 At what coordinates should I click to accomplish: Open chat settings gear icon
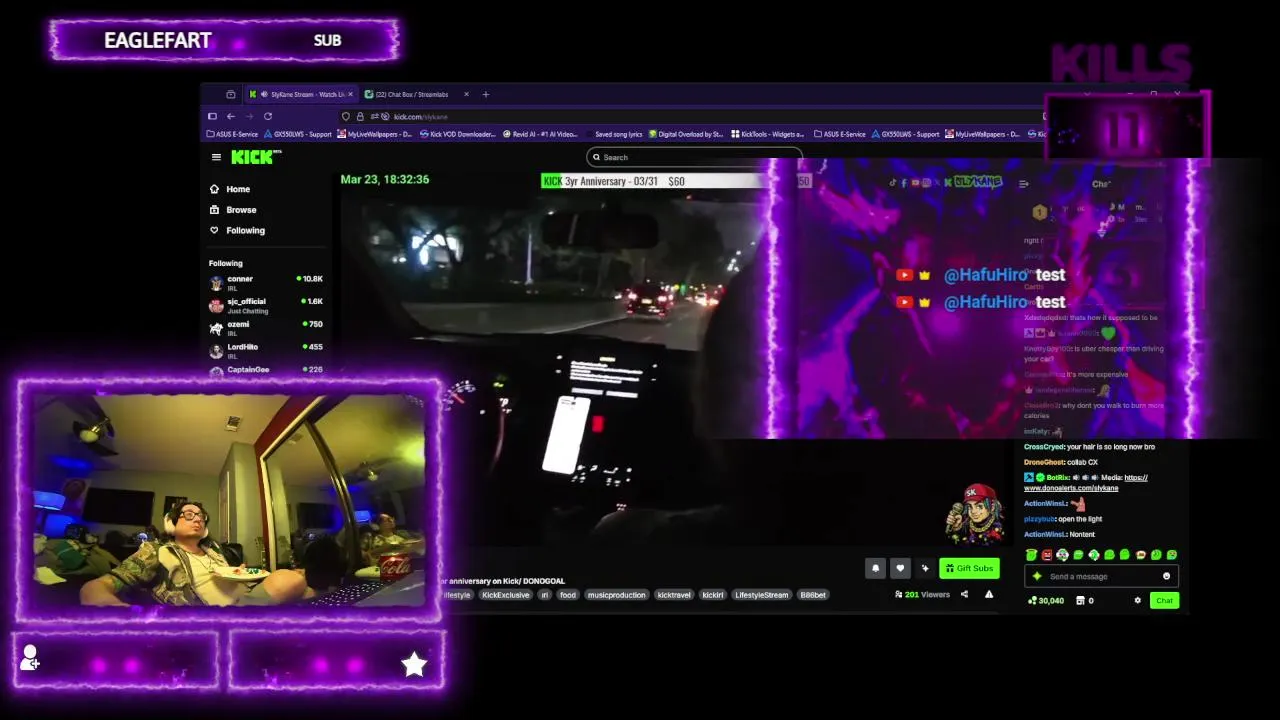[1137, 600]
